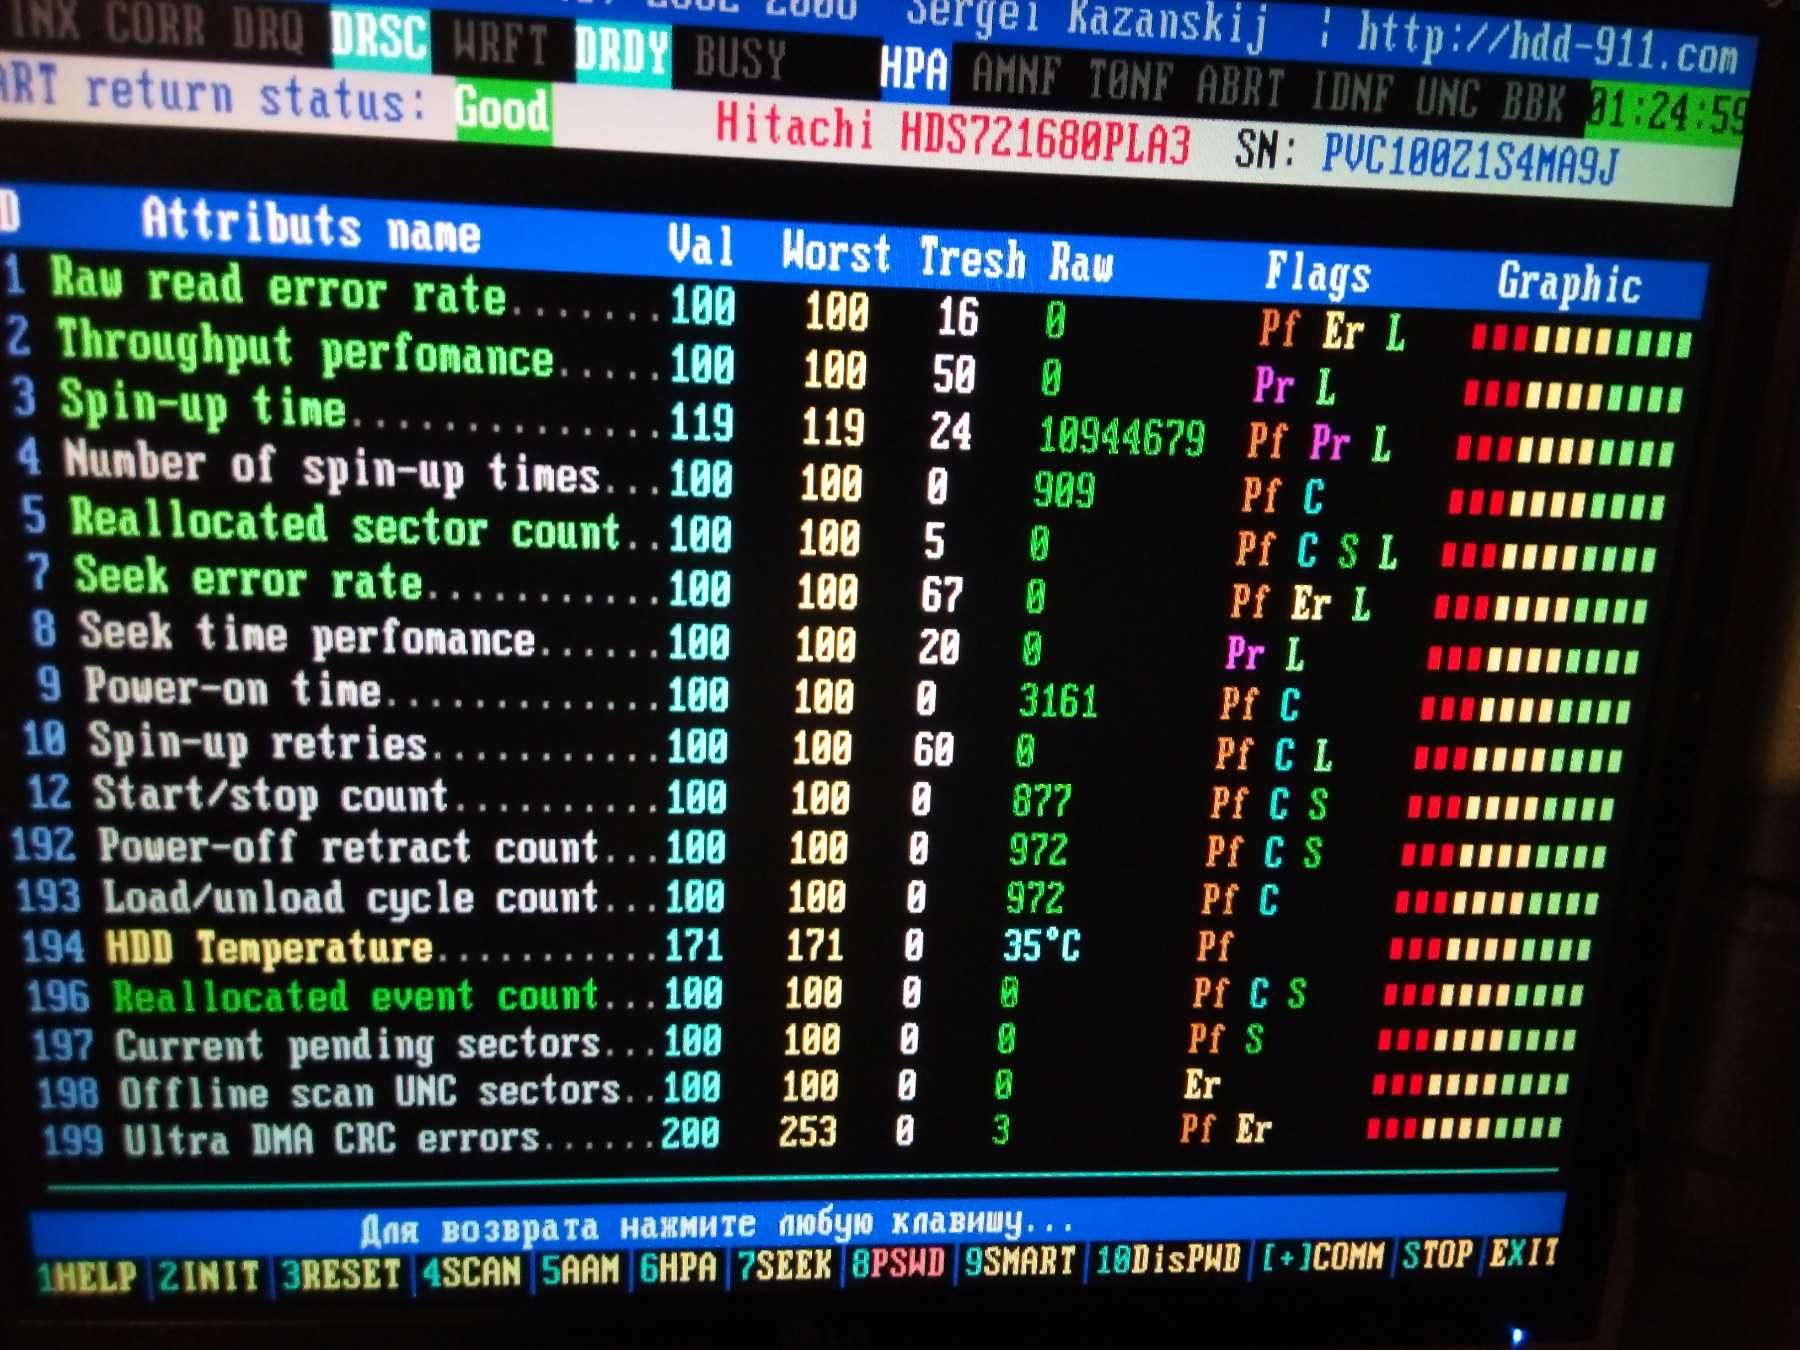Select the 5AAM function key

pyautogui.click(x=580, y=1269)
